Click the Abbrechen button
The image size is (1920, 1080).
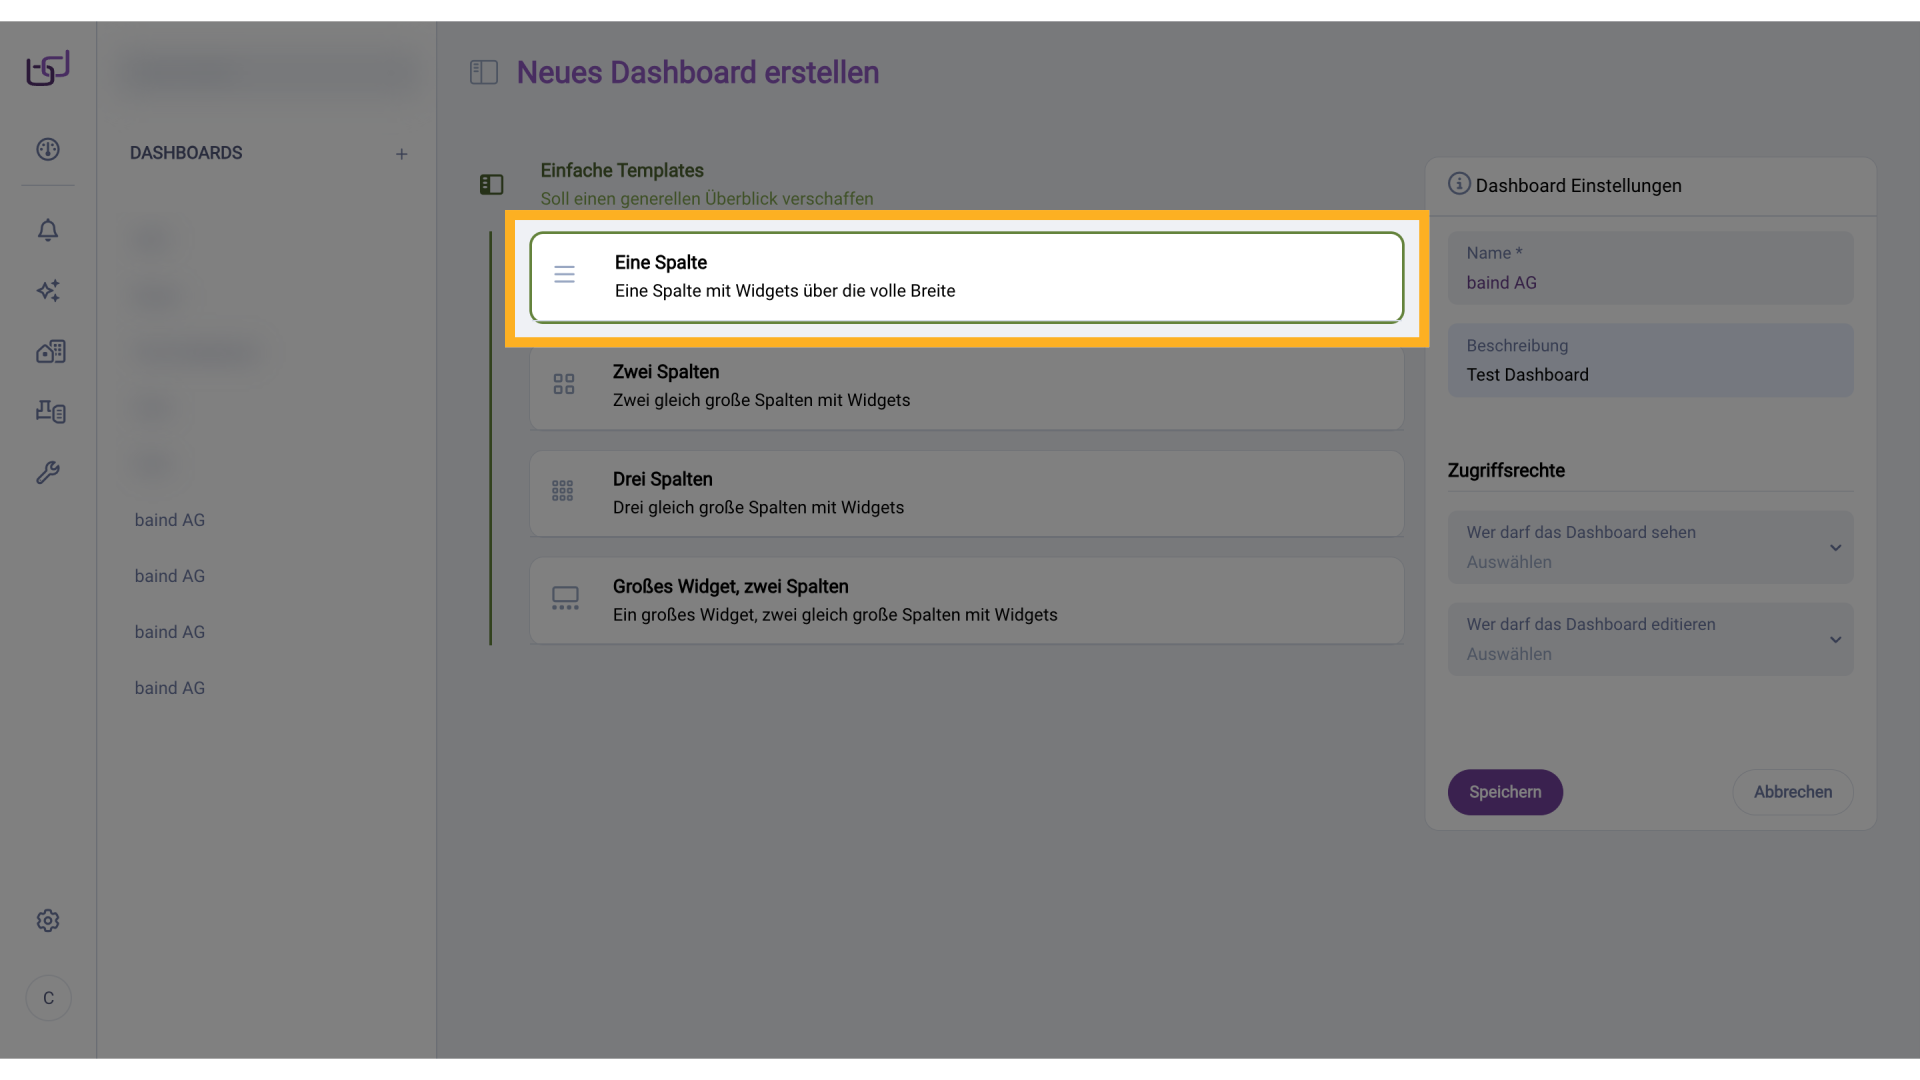pyautogui.click(x=1792, y=792)
